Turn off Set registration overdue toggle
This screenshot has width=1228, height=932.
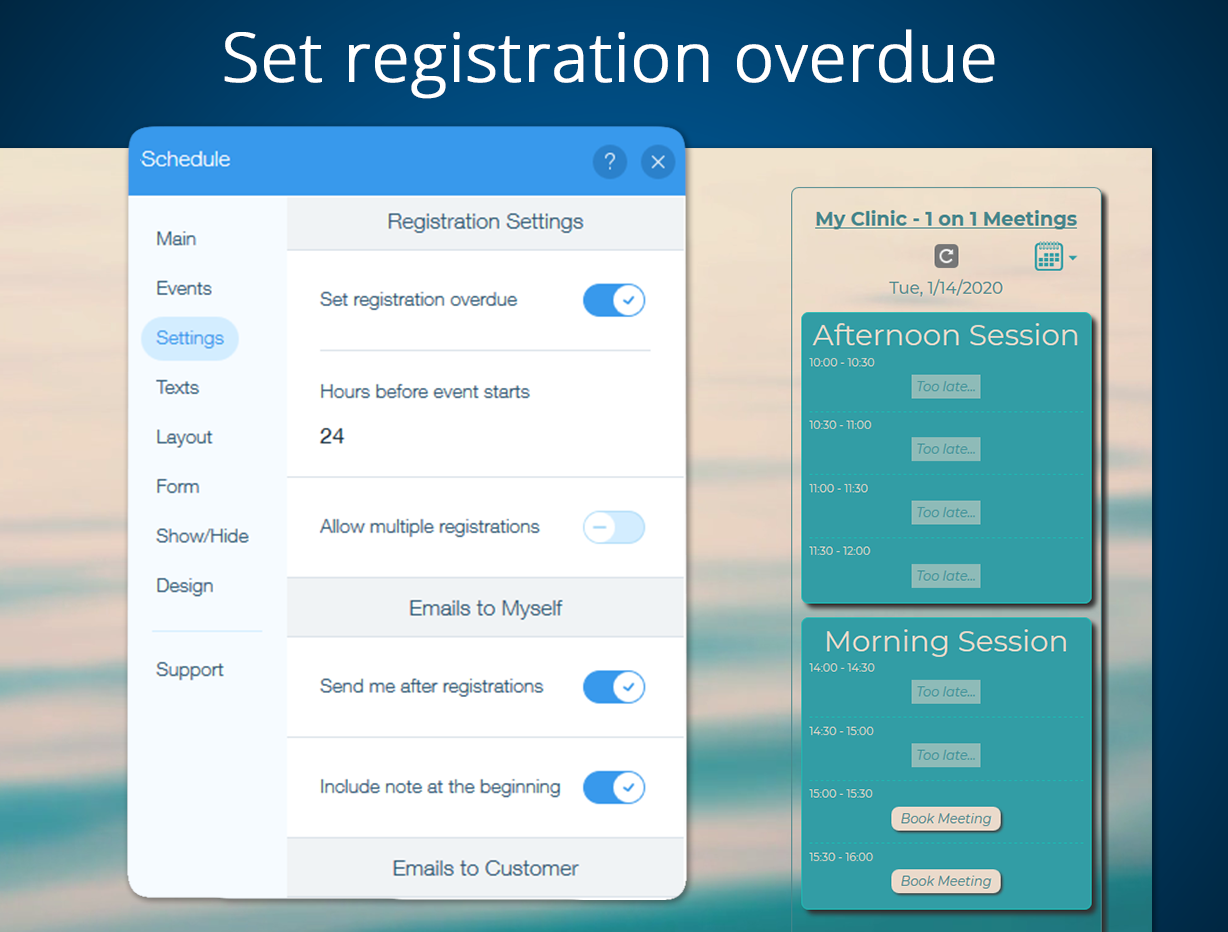point(614,300)
